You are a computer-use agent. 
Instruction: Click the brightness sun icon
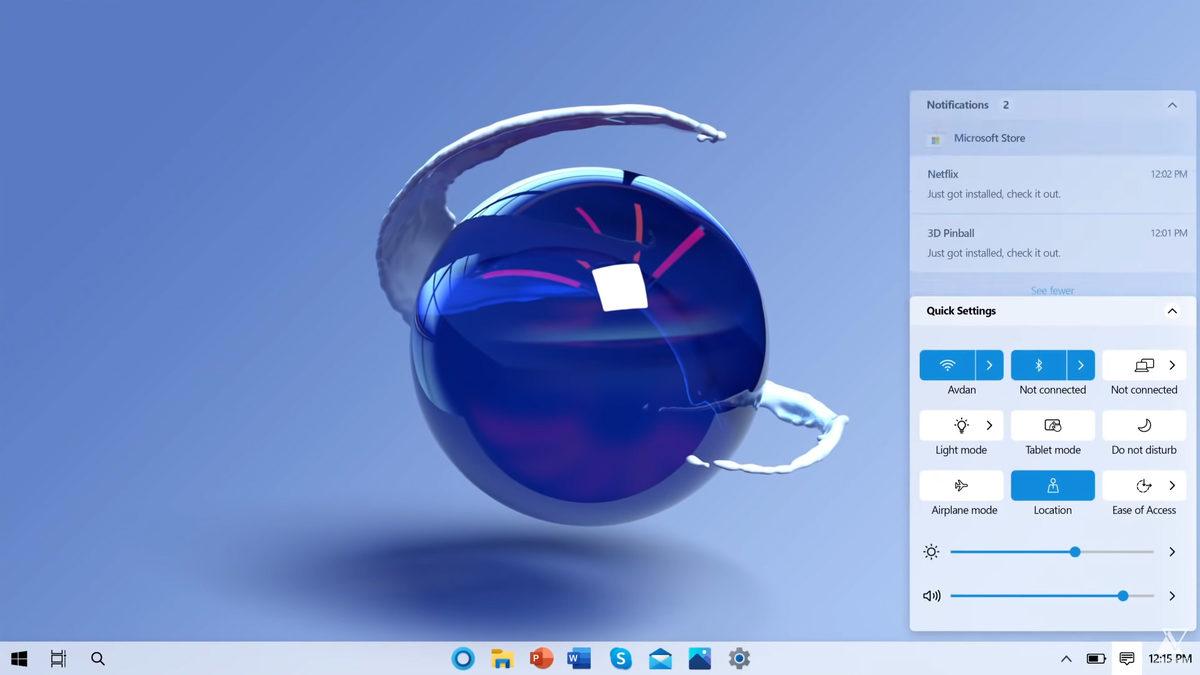click(x=930, y=551)
